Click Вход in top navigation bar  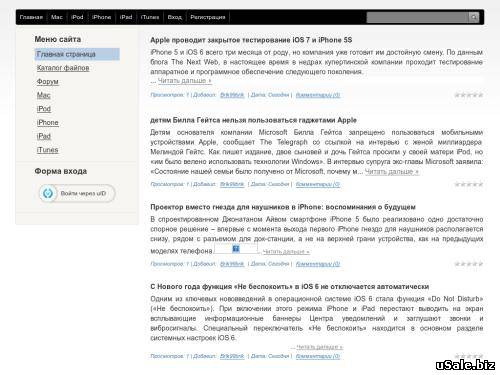pyautogui.click(x=175, y=17)
